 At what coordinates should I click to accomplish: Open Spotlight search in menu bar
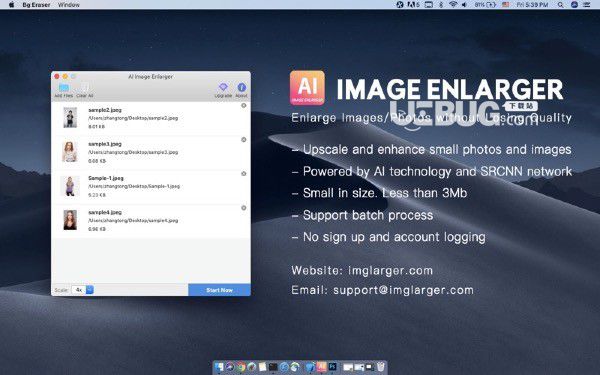[560, 5]
